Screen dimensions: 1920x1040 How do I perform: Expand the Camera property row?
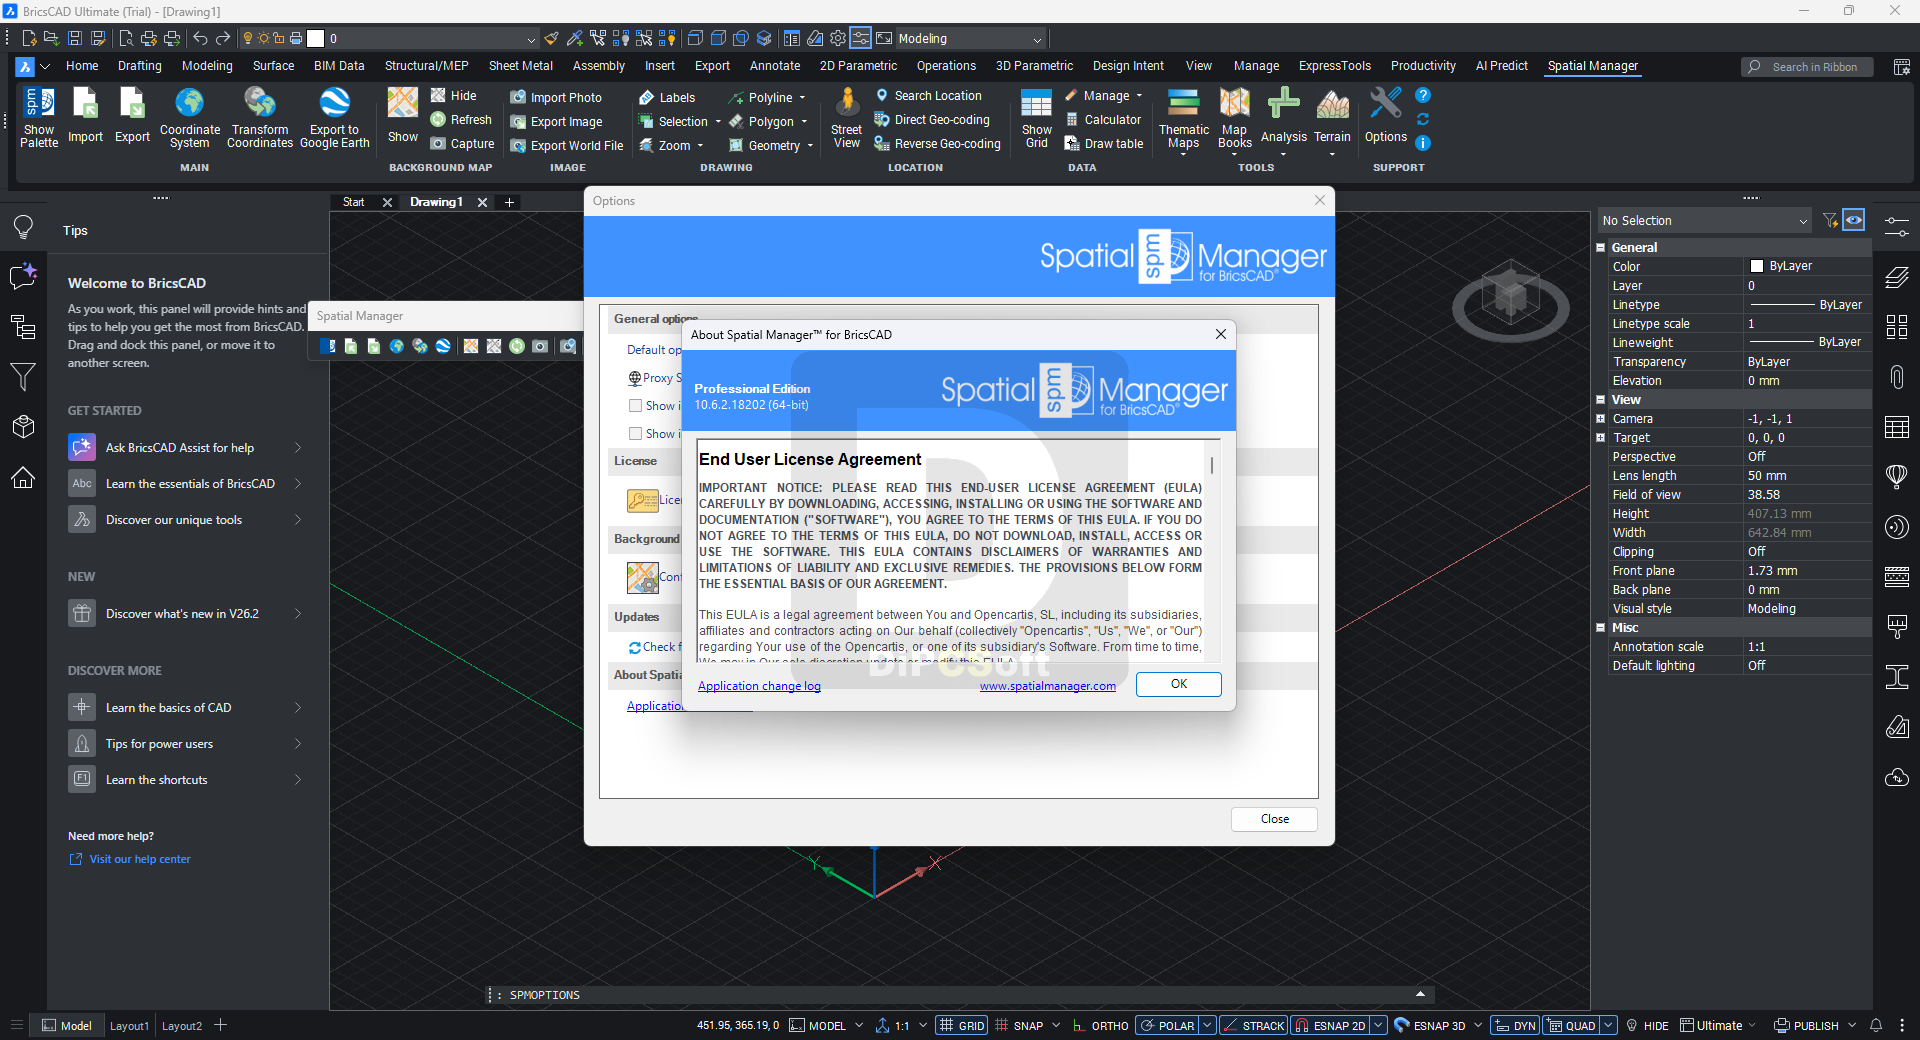click(1600, 419)
